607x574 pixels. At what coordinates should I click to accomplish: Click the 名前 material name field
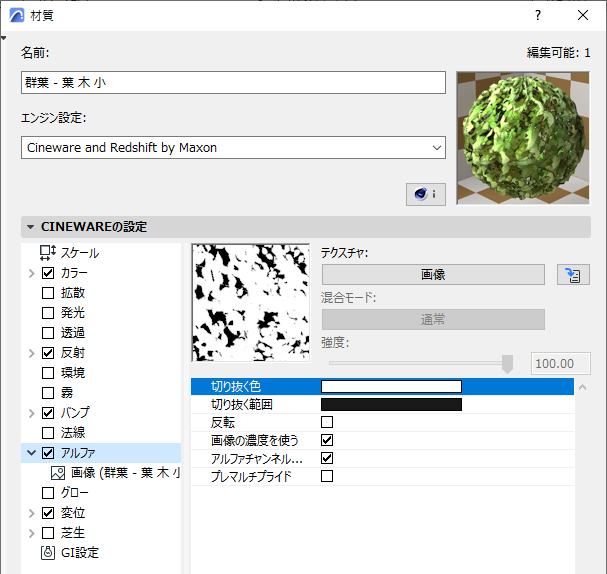point(233,82)
